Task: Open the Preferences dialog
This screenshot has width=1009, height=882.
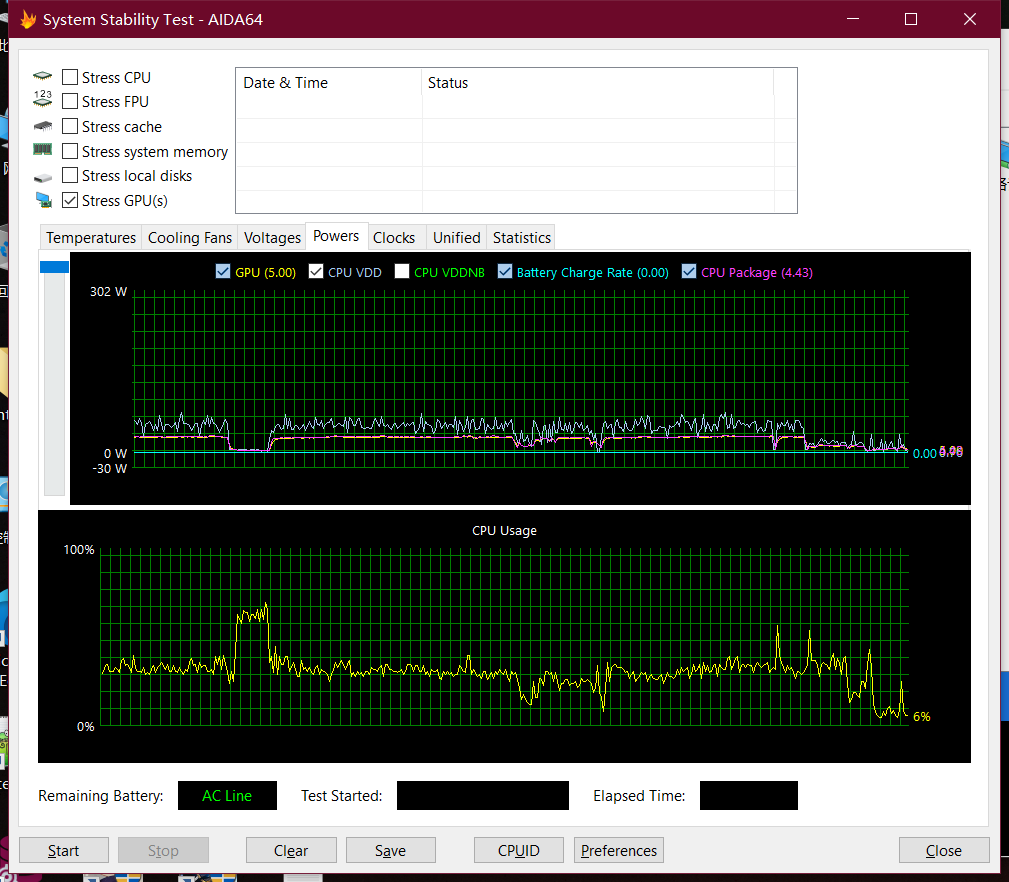Action: pyautogui.click(x=618, y=850)
